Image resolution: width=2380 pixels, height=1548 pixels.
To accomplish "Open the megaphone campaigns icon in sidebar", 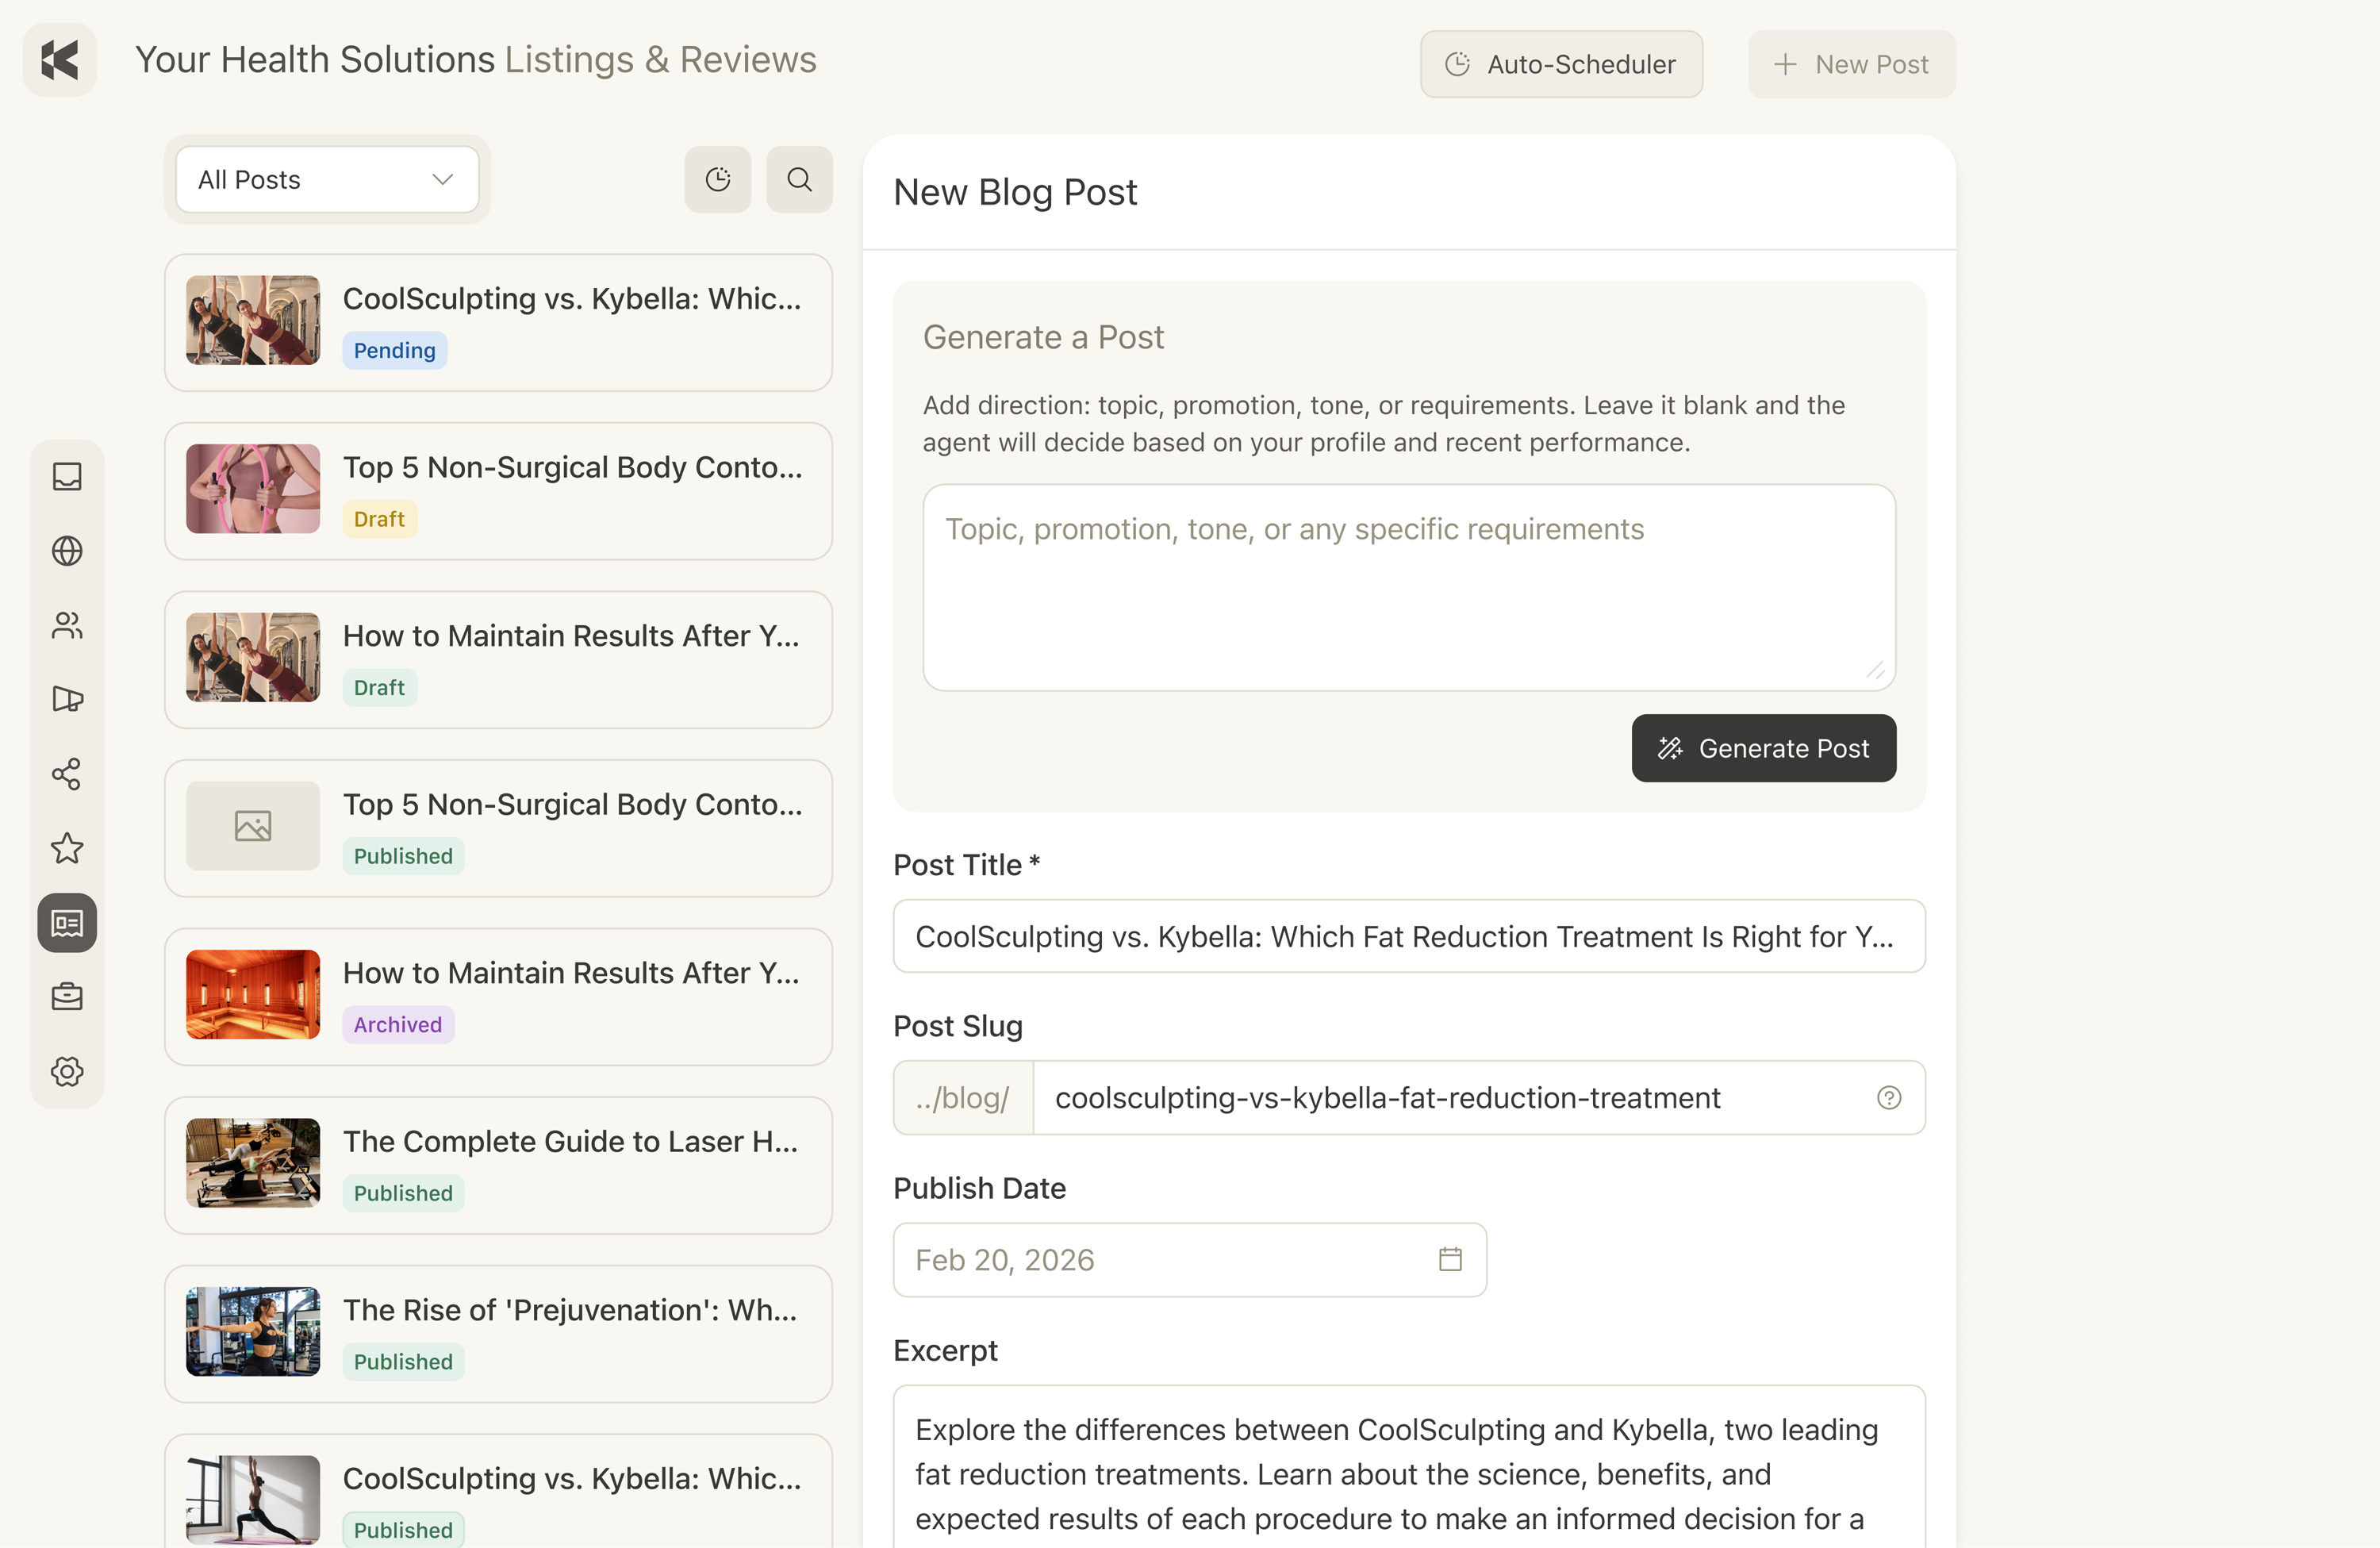I will (67, 699).
